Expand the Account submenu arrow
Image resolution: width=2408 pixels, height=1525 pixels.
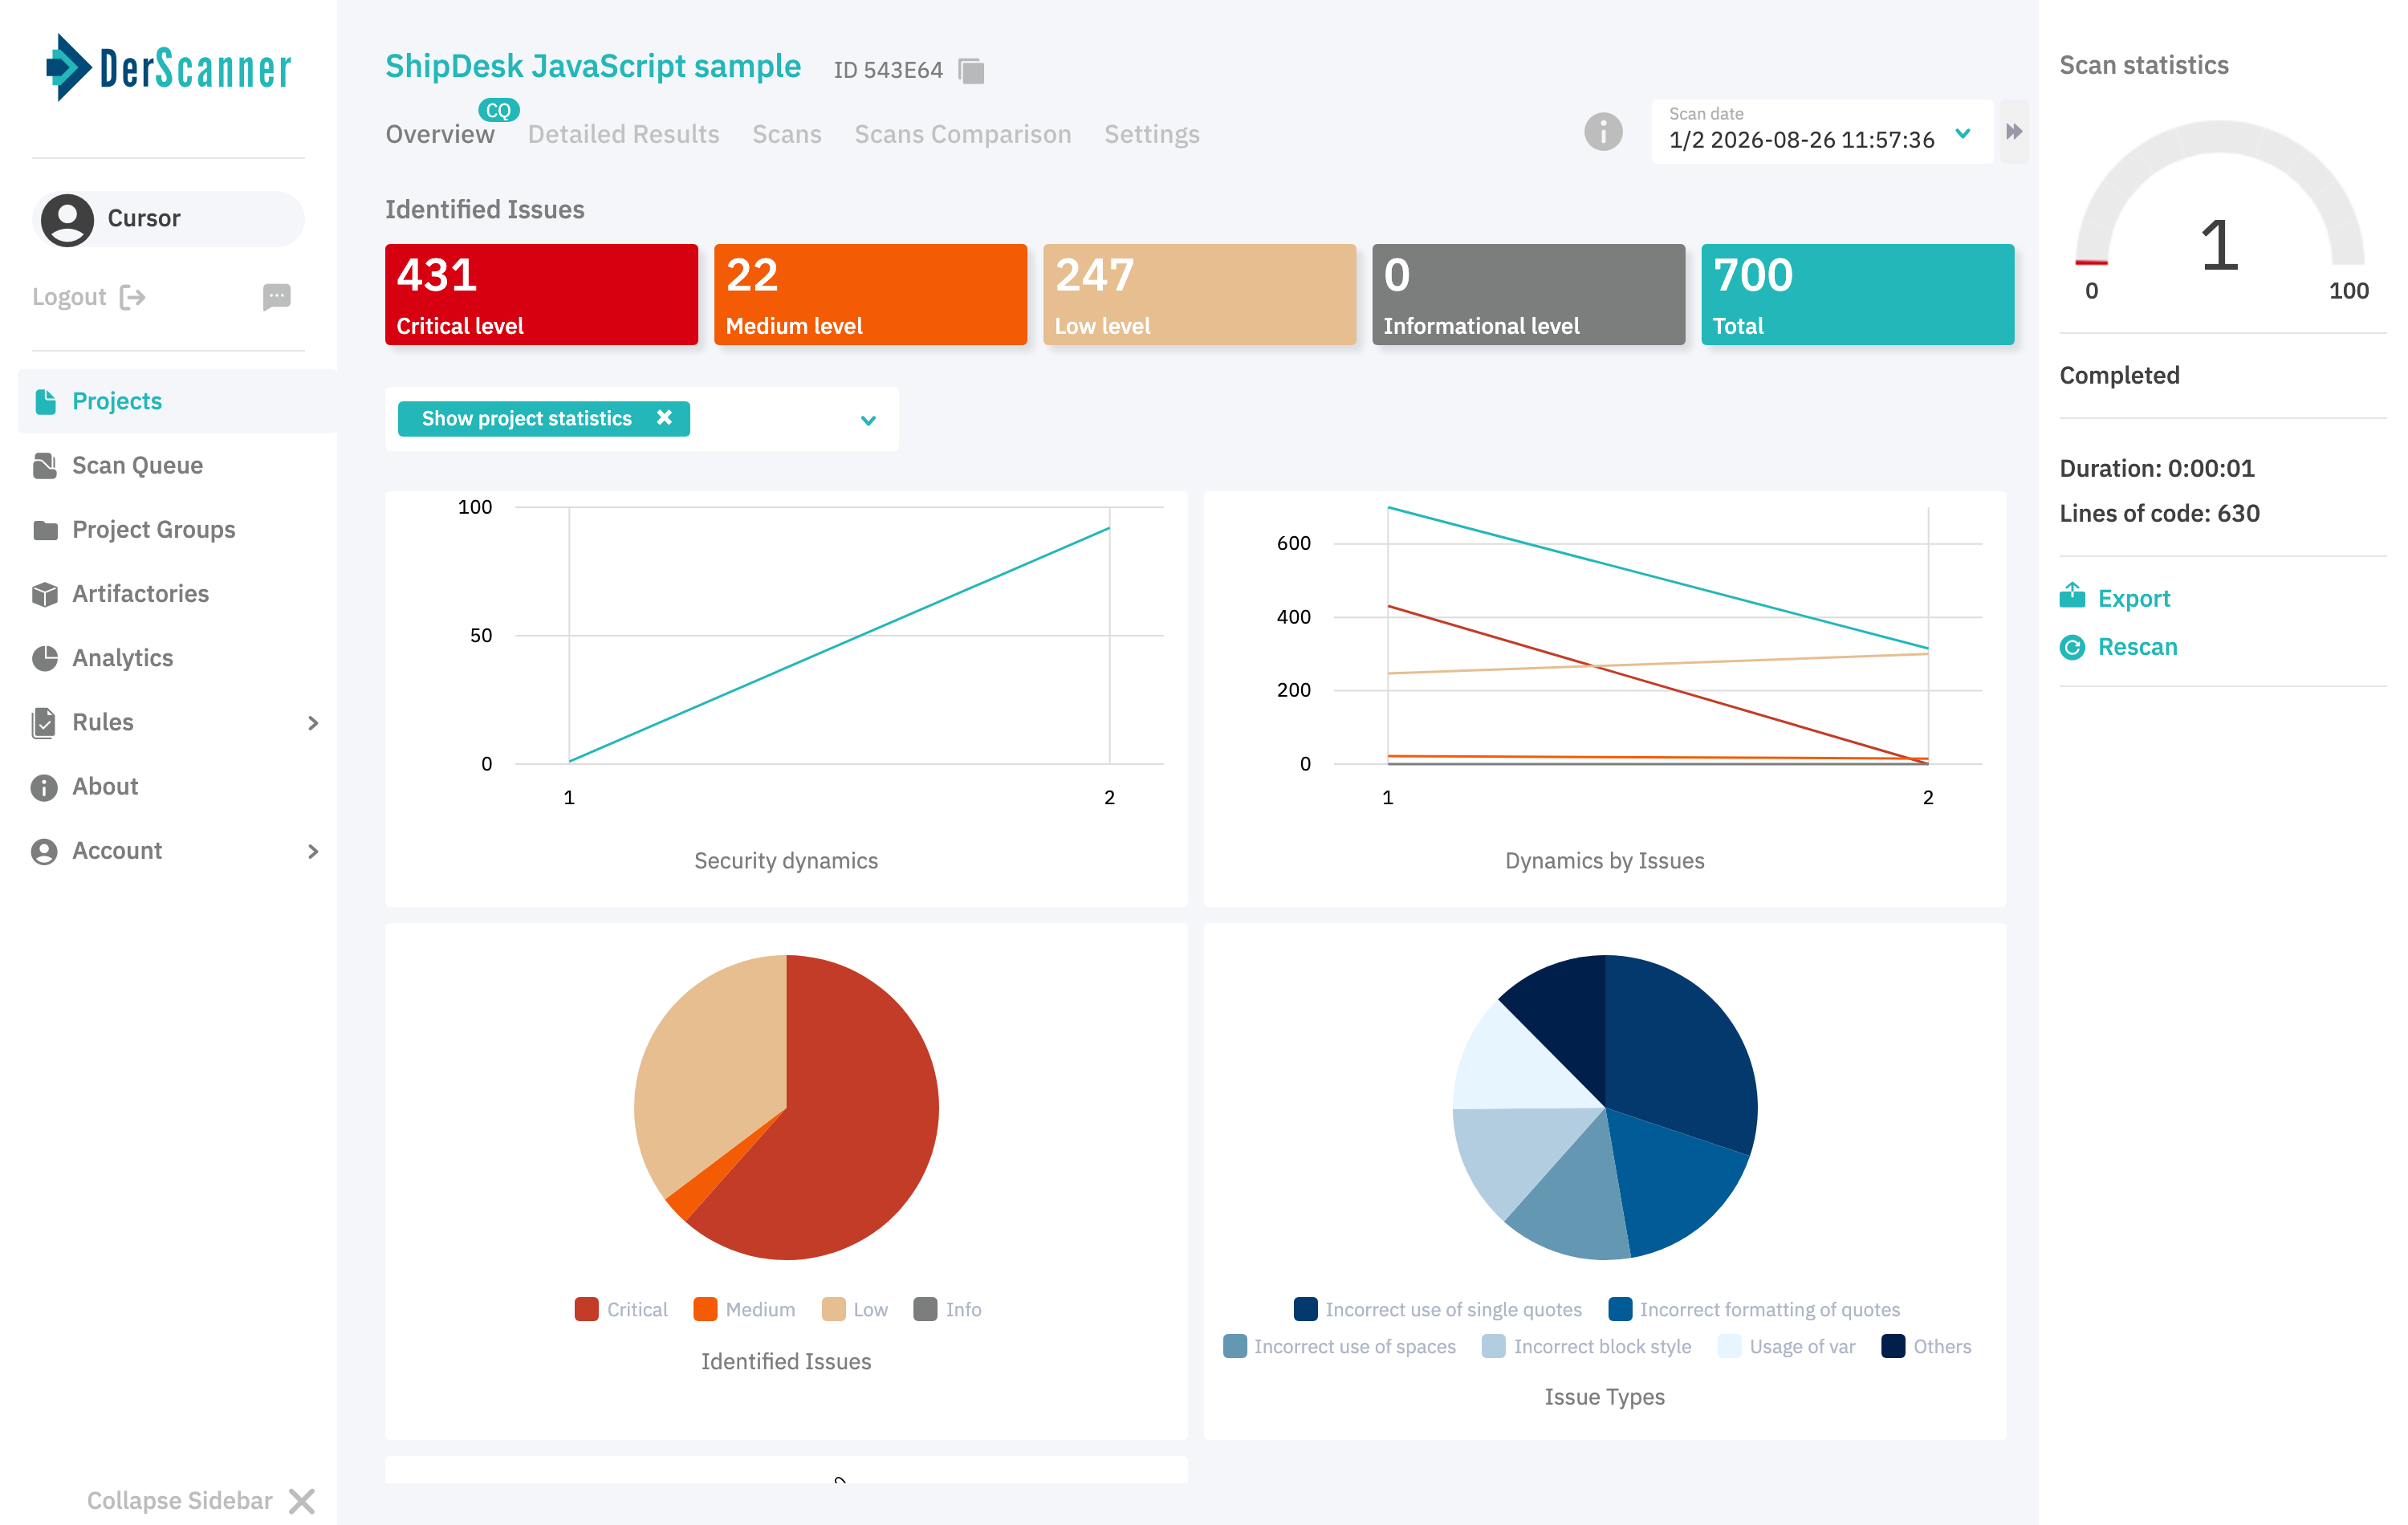313,851
